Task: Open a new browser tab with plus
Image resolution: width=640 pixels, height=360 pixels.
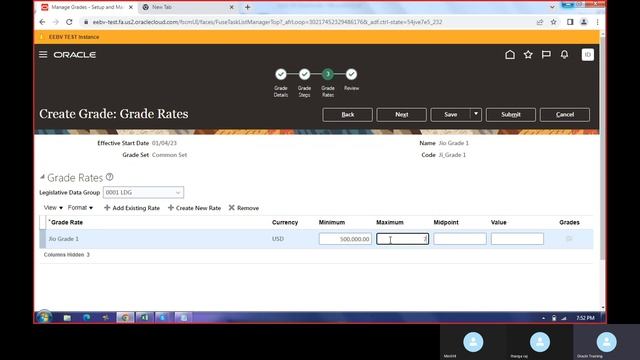Action: click(247, 7)
